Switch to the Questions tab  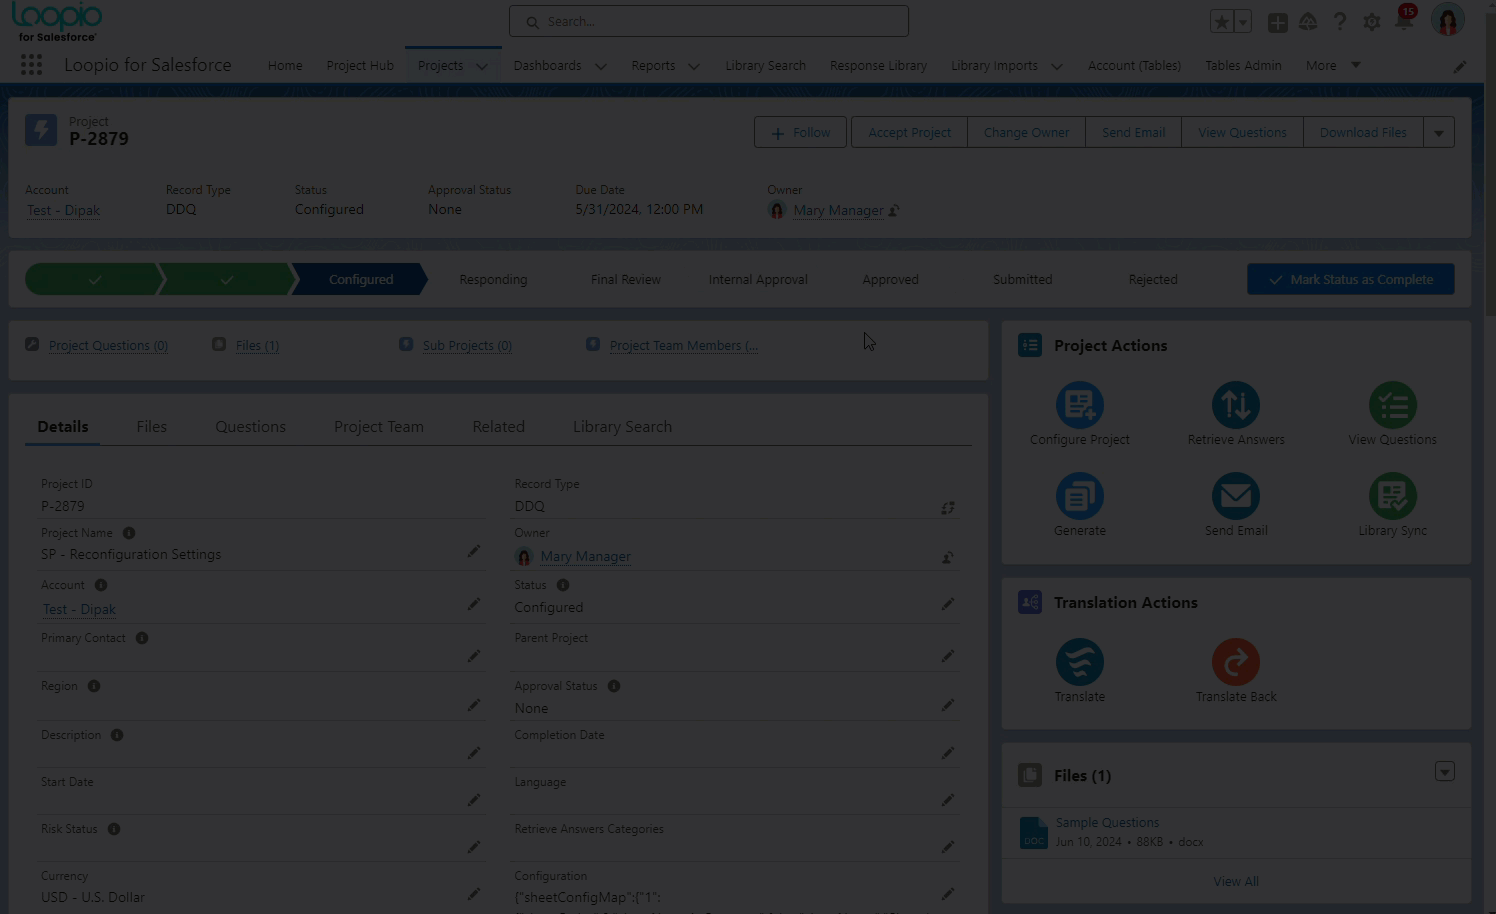point(250,426)
